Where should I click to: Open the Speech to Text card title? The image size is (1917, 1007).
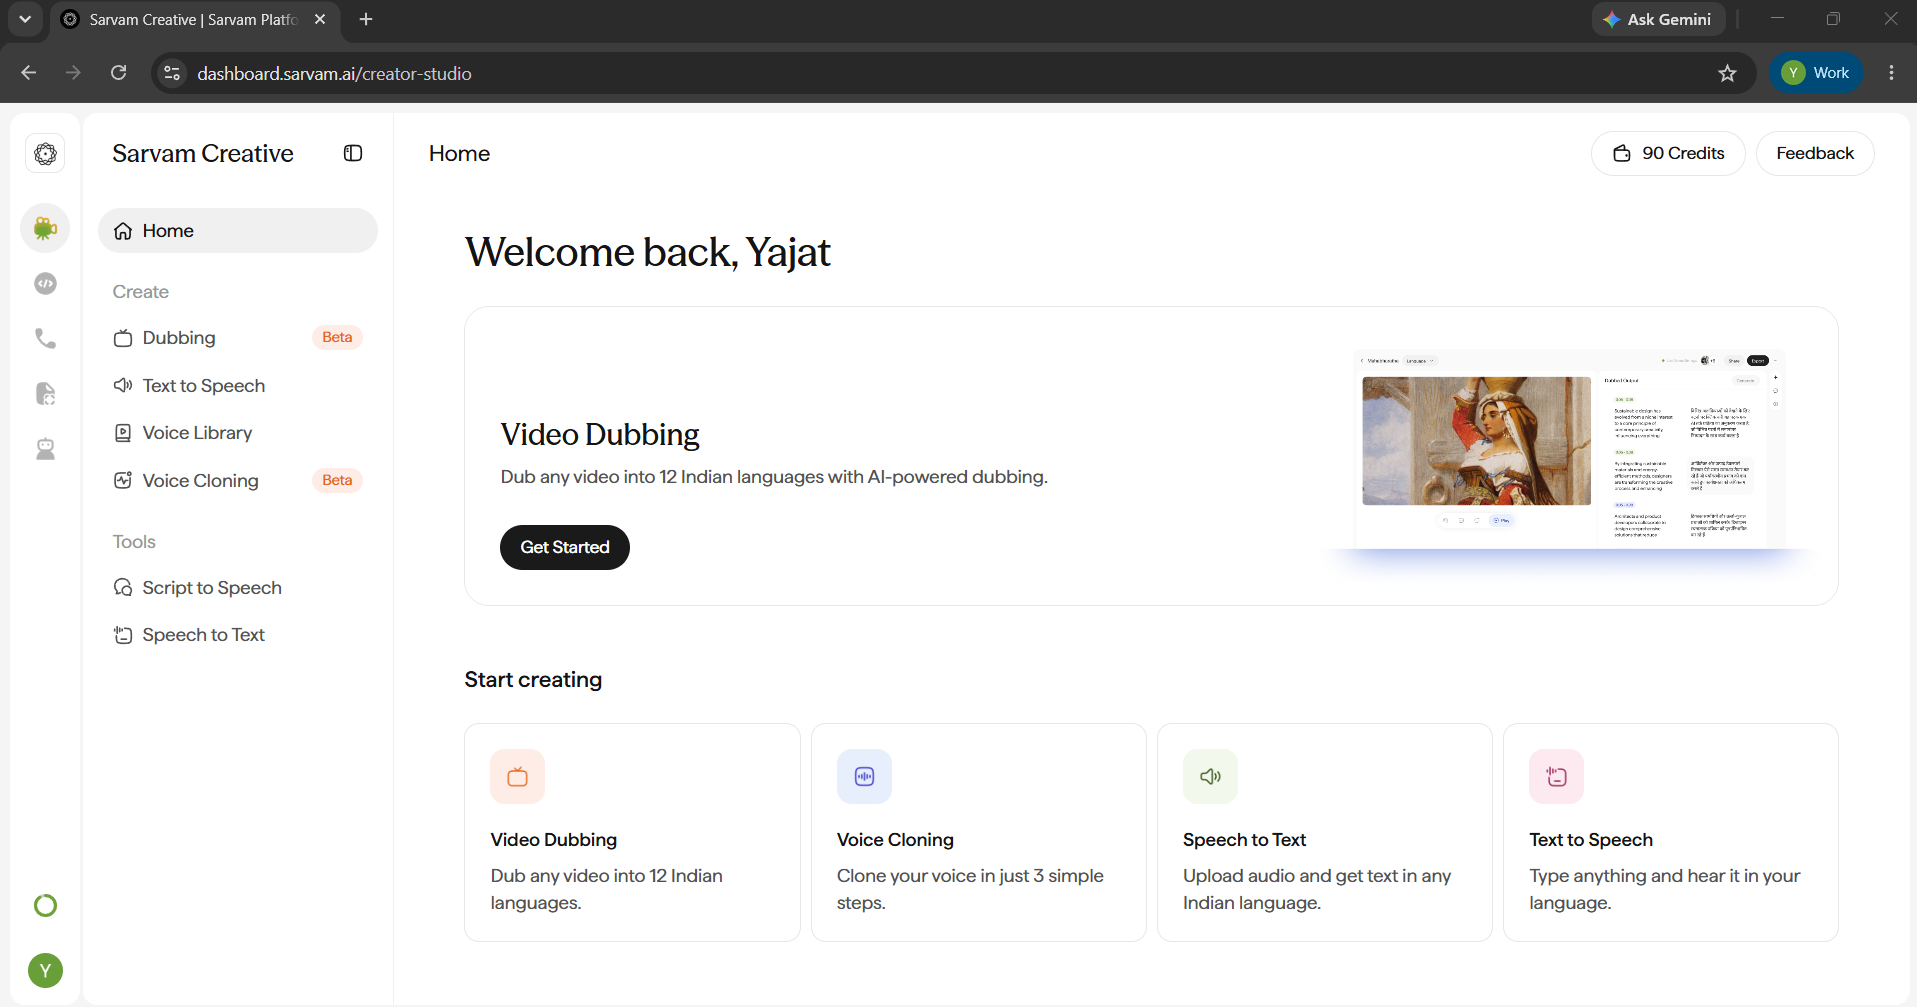1244,840
